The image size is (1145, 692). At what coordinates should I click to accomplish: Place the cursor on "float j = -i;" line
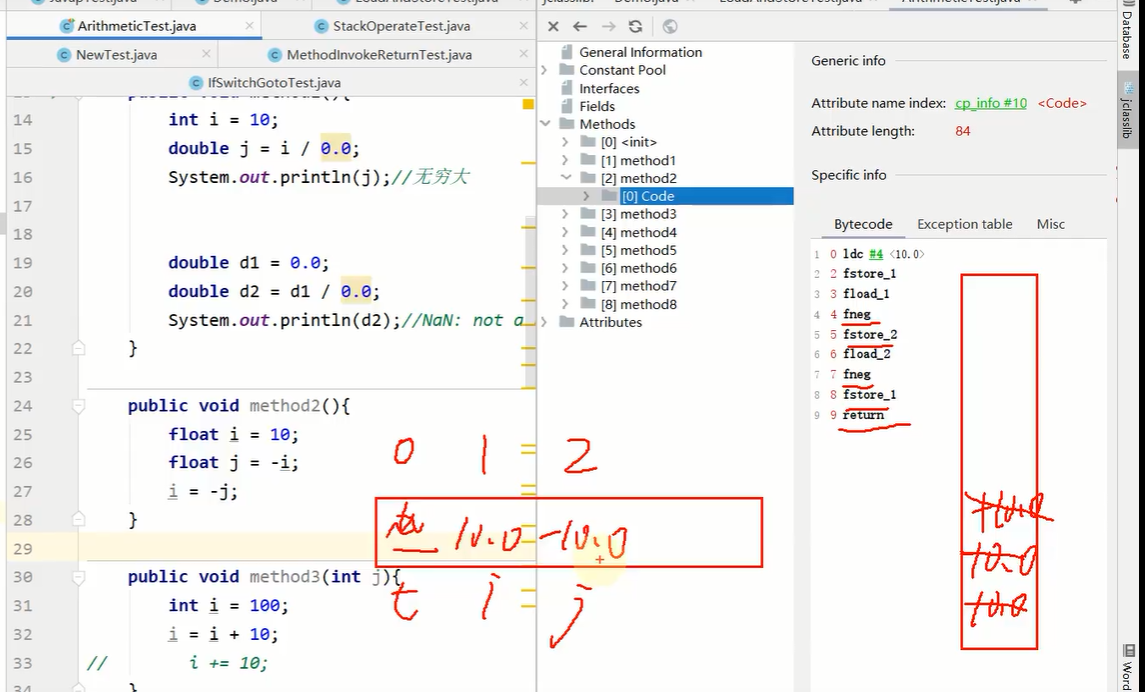[x=234, y=462]
